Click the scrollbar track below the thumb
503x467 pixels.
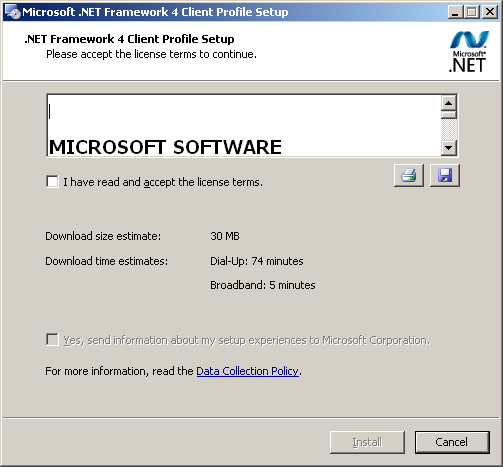449,130
